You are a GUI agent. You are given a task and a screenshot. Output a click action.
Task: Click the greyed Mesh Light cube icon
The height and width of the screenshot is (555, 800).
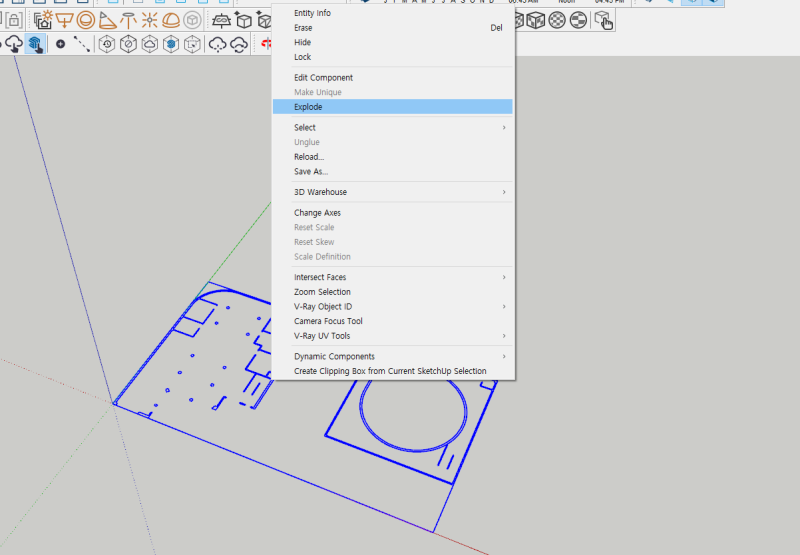tap(192, 20)
